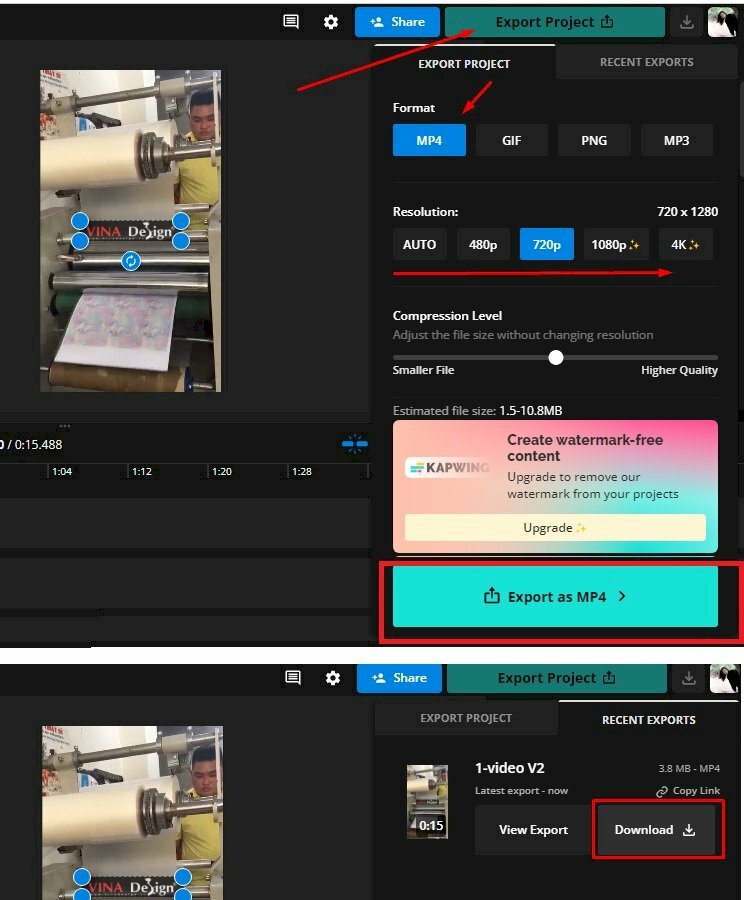This screenshot has height=900, width=744.
Task: Open comments icon in the Recent Exports view
Action: 293,678
